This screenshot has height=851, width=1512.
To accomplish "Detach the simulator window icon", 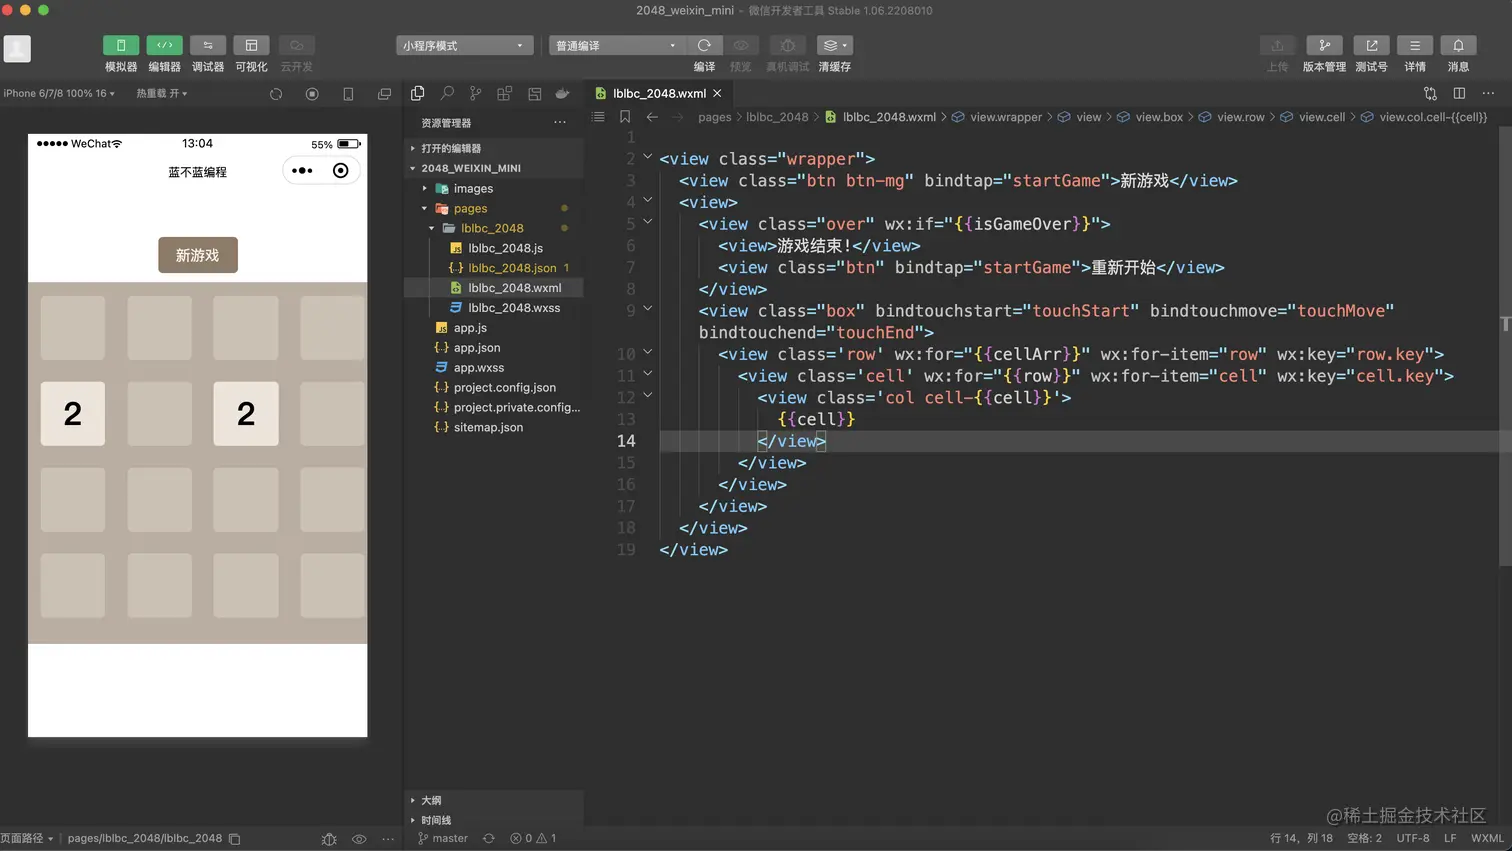I will tap(384, 94).
